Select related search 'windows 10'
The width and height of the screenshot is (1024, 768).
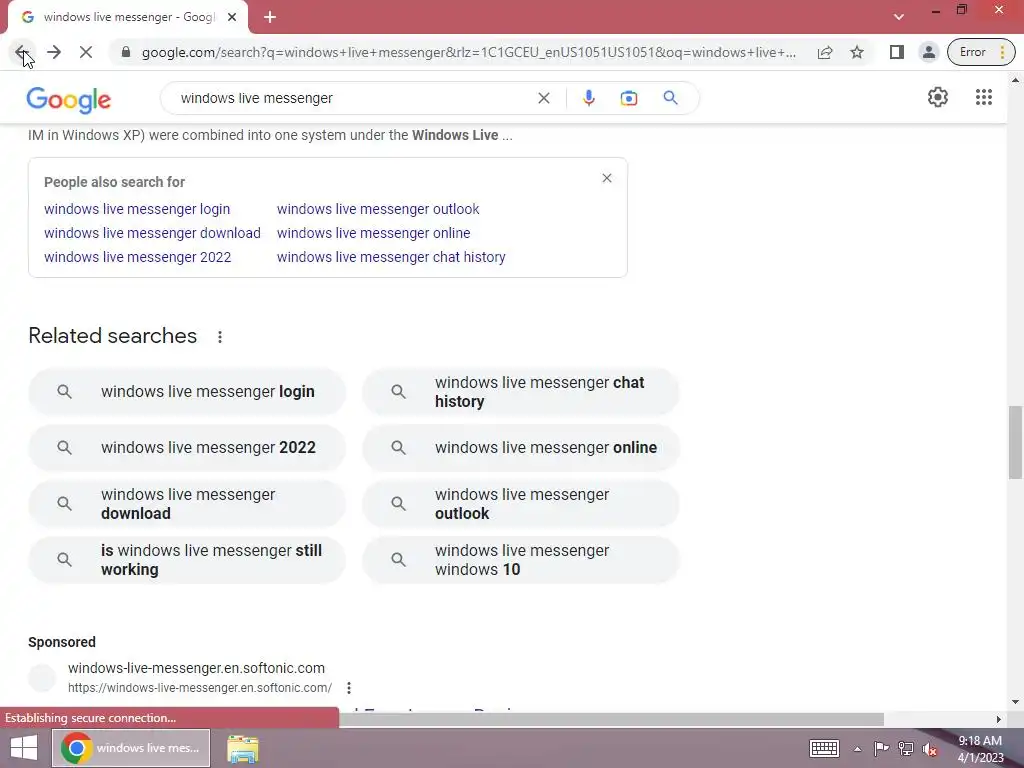(520, 560)
